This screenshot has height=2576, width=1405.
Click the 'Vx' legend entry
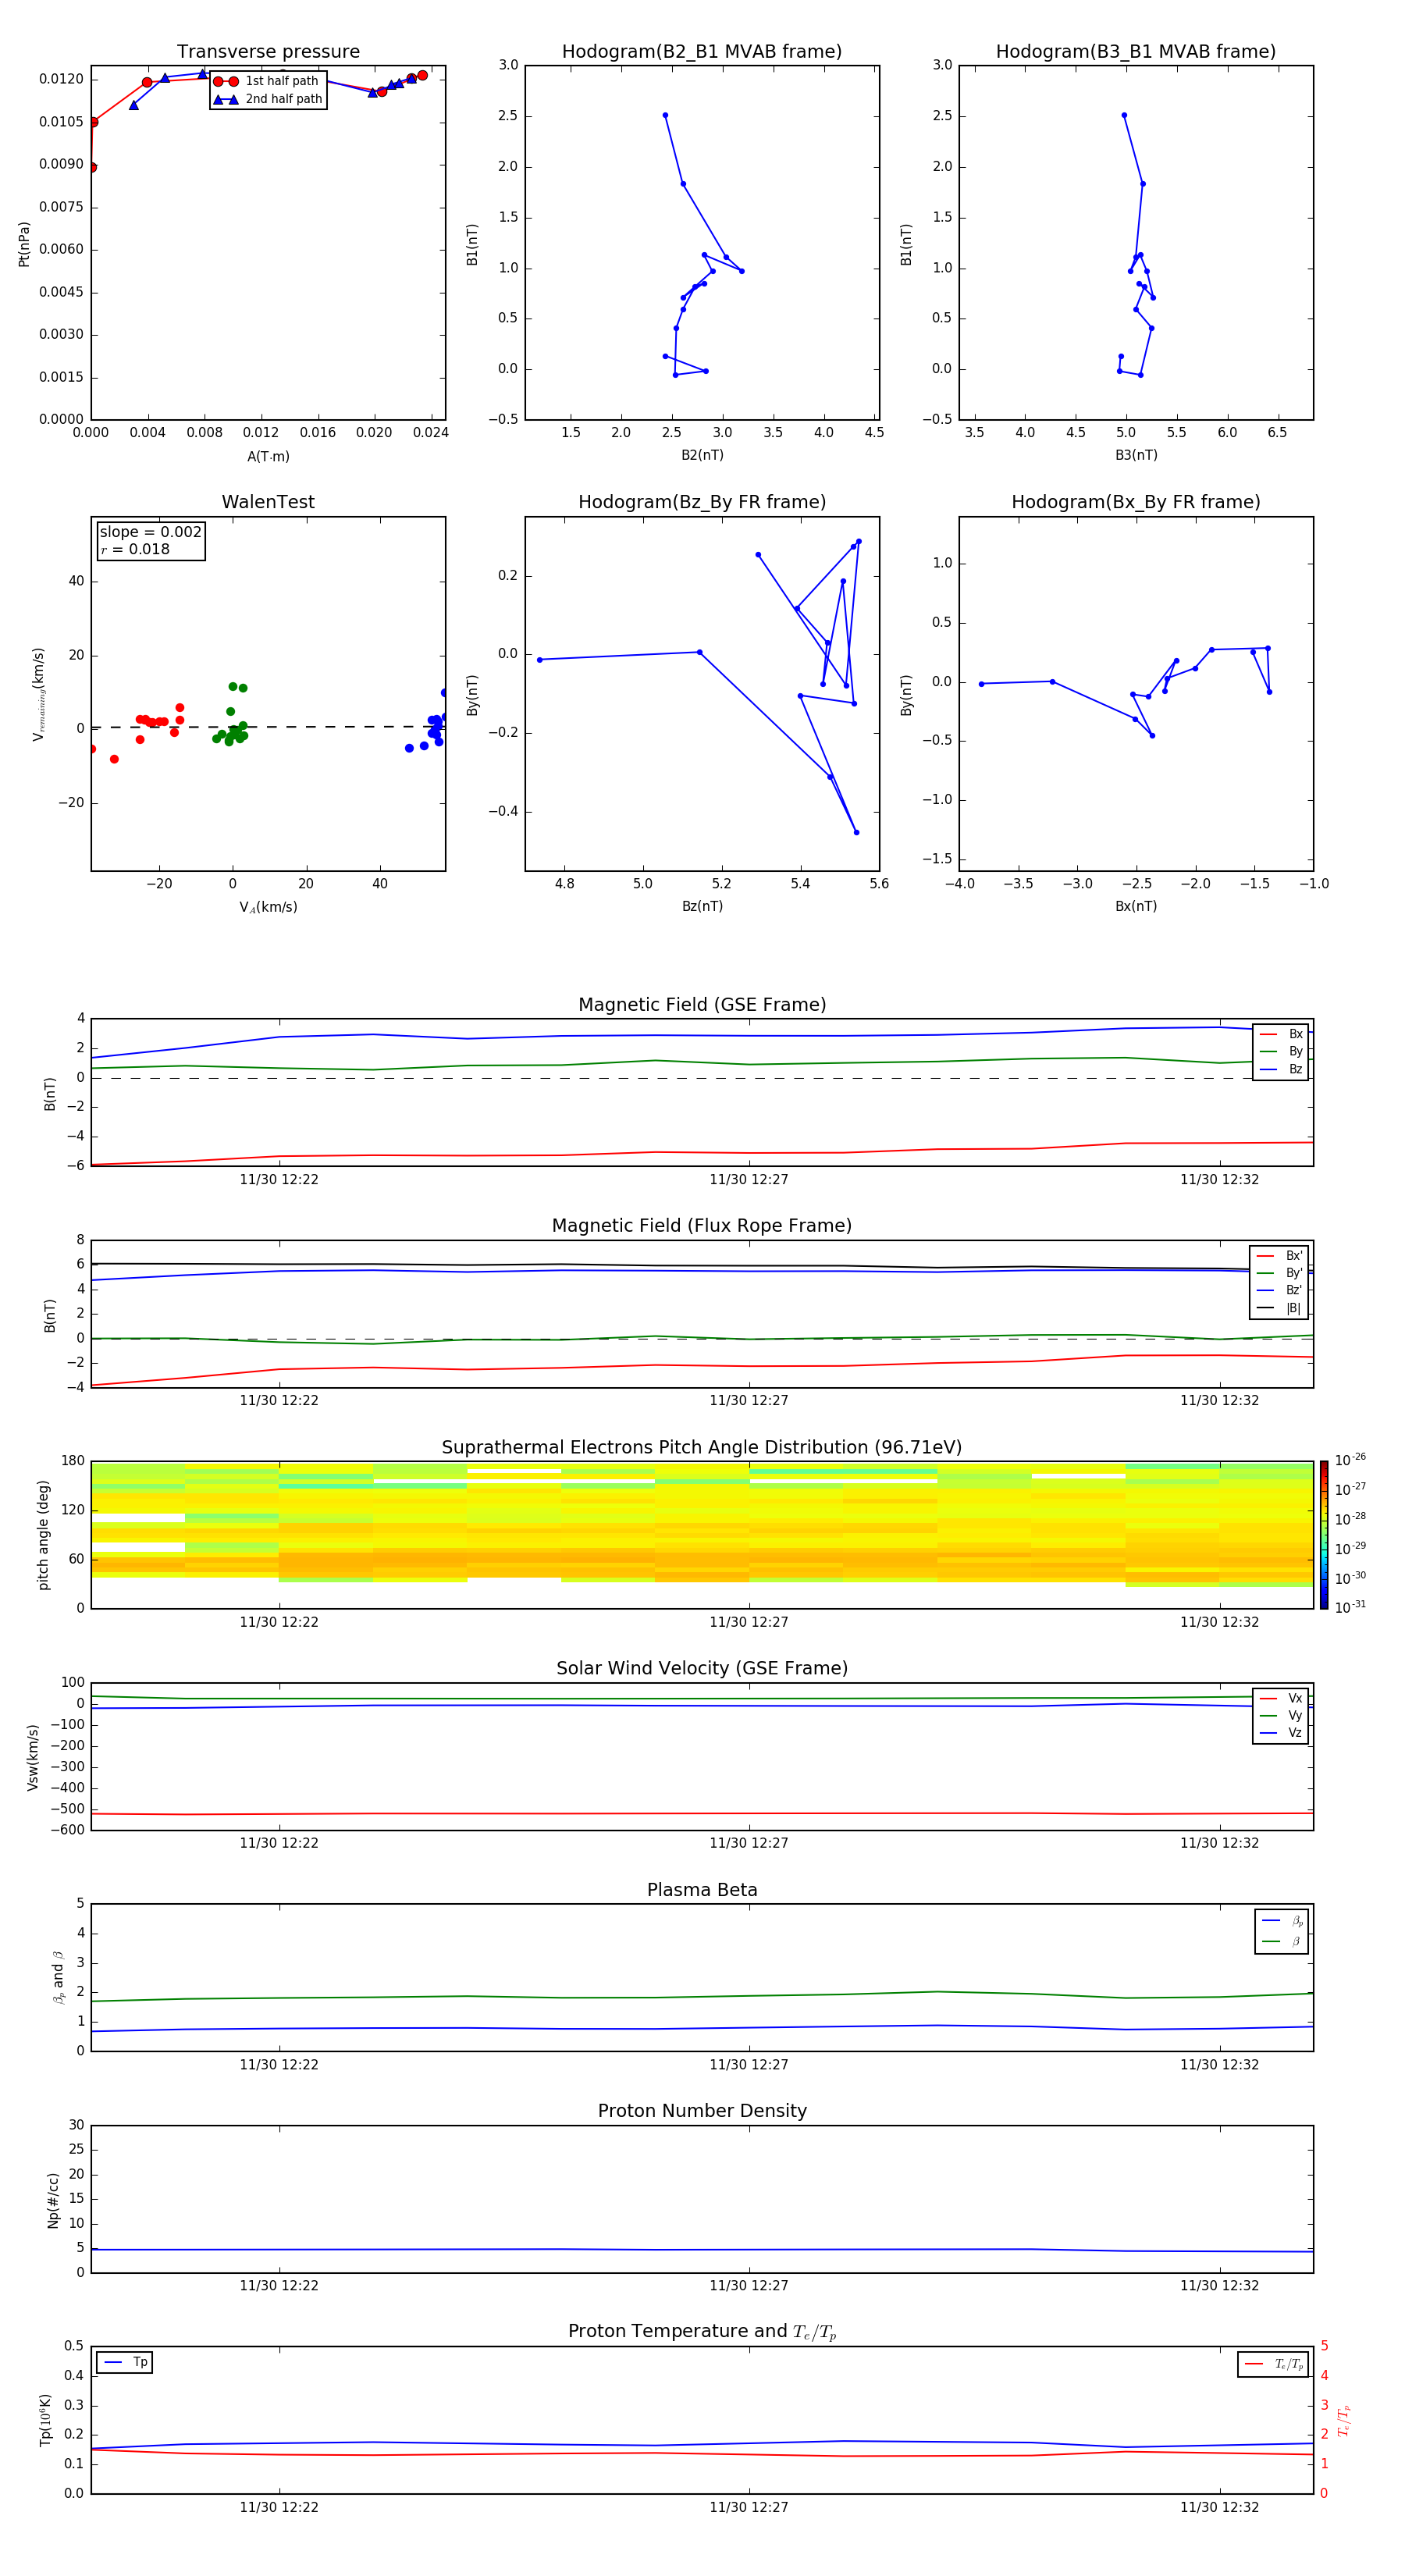pos(1281,1698)
